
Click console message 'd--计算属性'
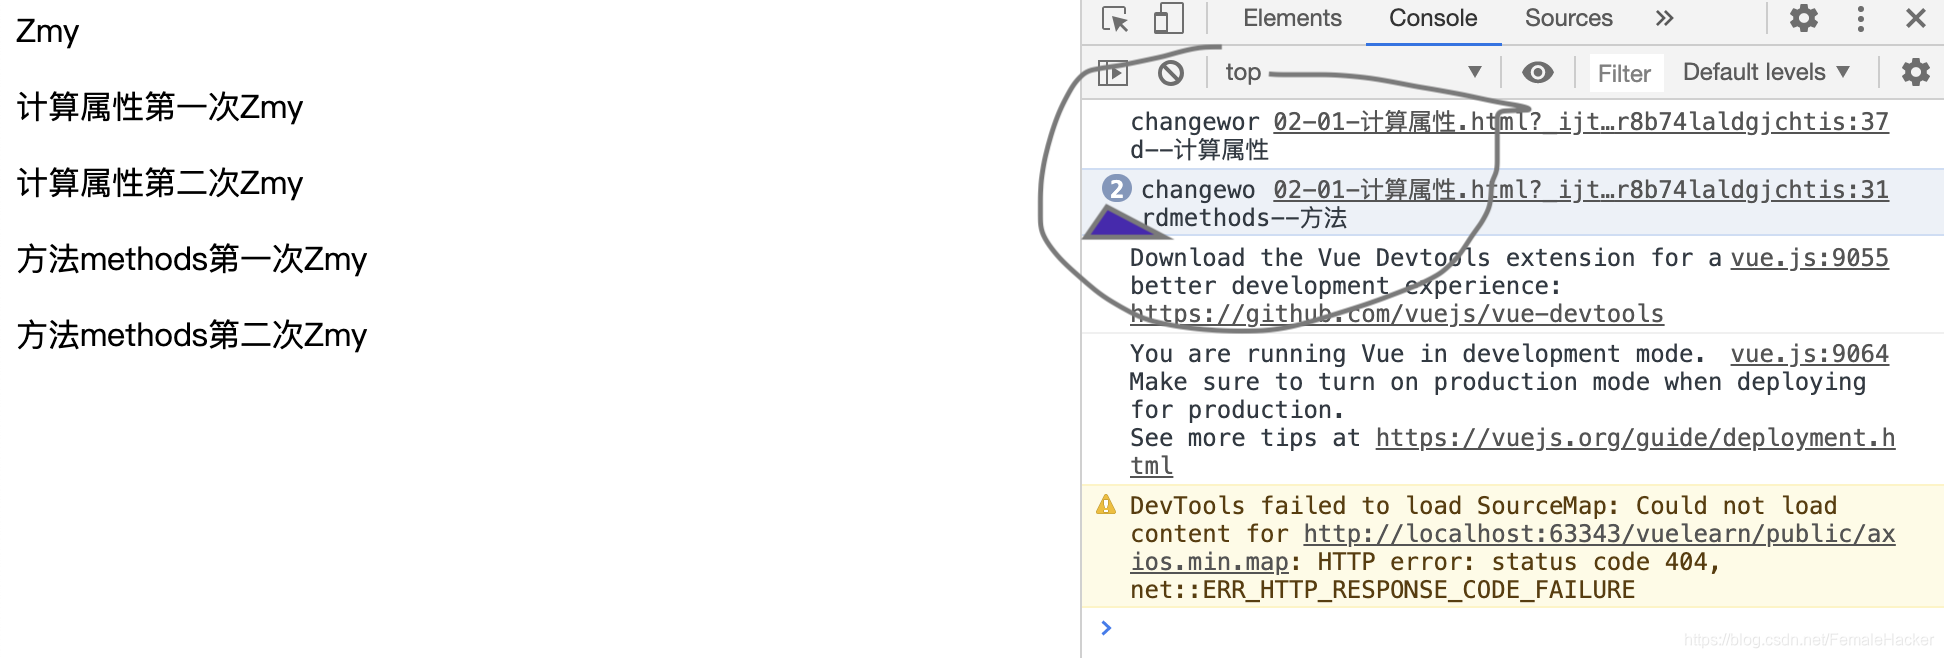(1199, 150)
